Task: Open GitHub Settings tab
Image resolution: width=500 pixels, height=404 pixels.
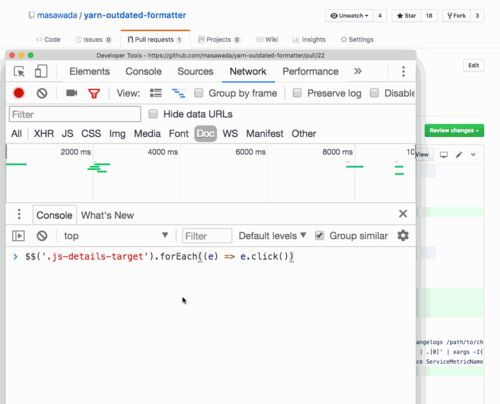Action: click(357, 39)
